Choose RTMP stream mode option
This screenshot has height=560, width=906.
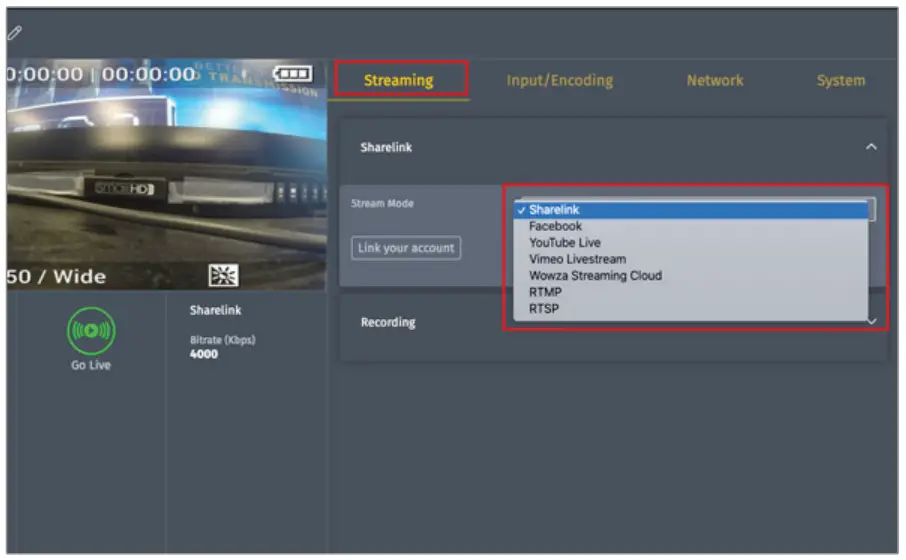(691, 292)
